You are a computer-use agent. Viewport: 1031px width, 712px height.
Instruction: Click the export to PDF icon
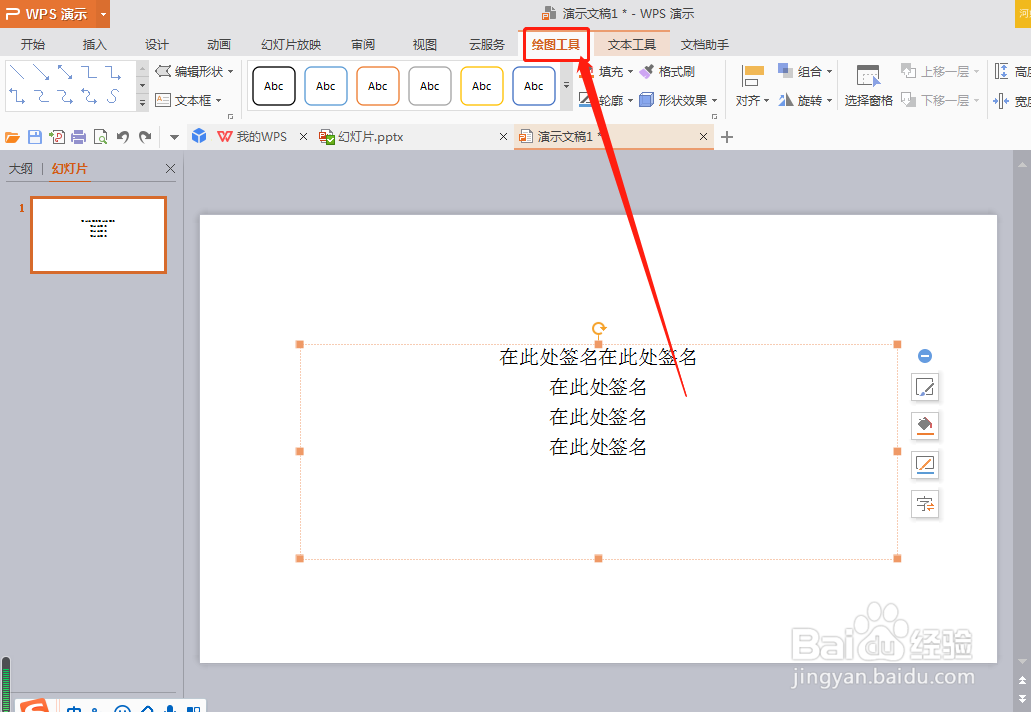[x=57, y=137]
